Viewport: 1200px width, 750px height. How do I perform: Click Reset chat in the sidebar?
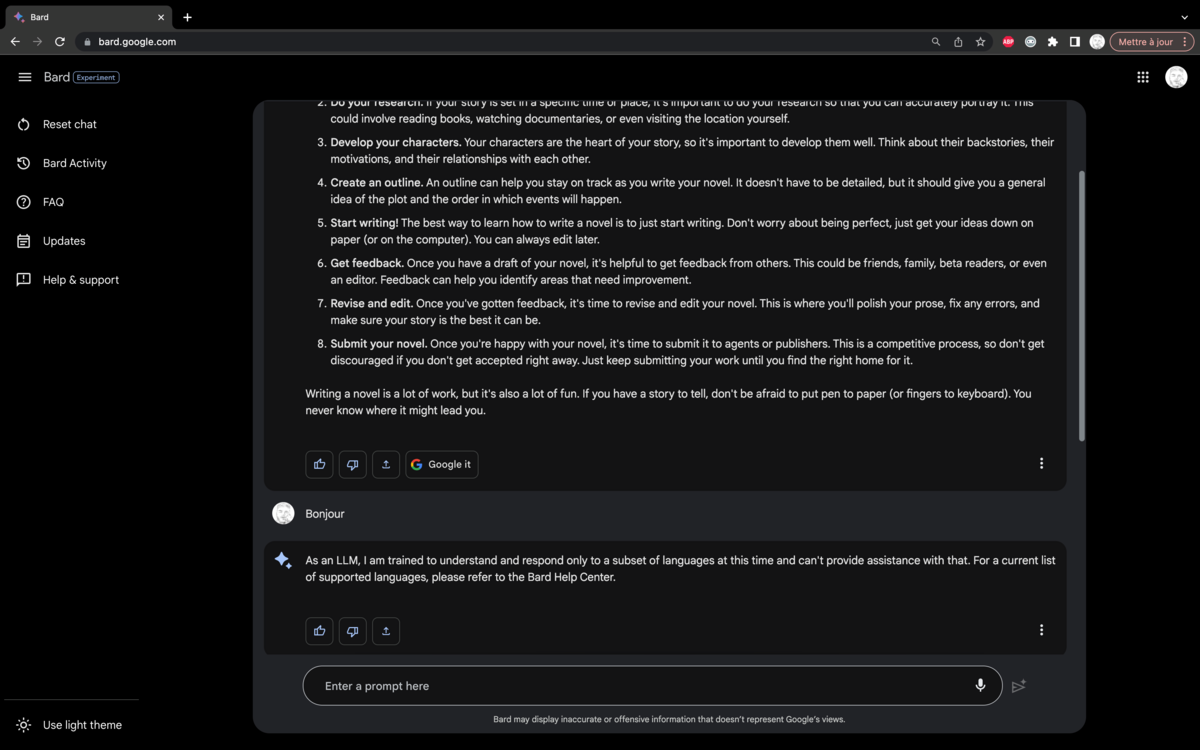pos(69,124)
